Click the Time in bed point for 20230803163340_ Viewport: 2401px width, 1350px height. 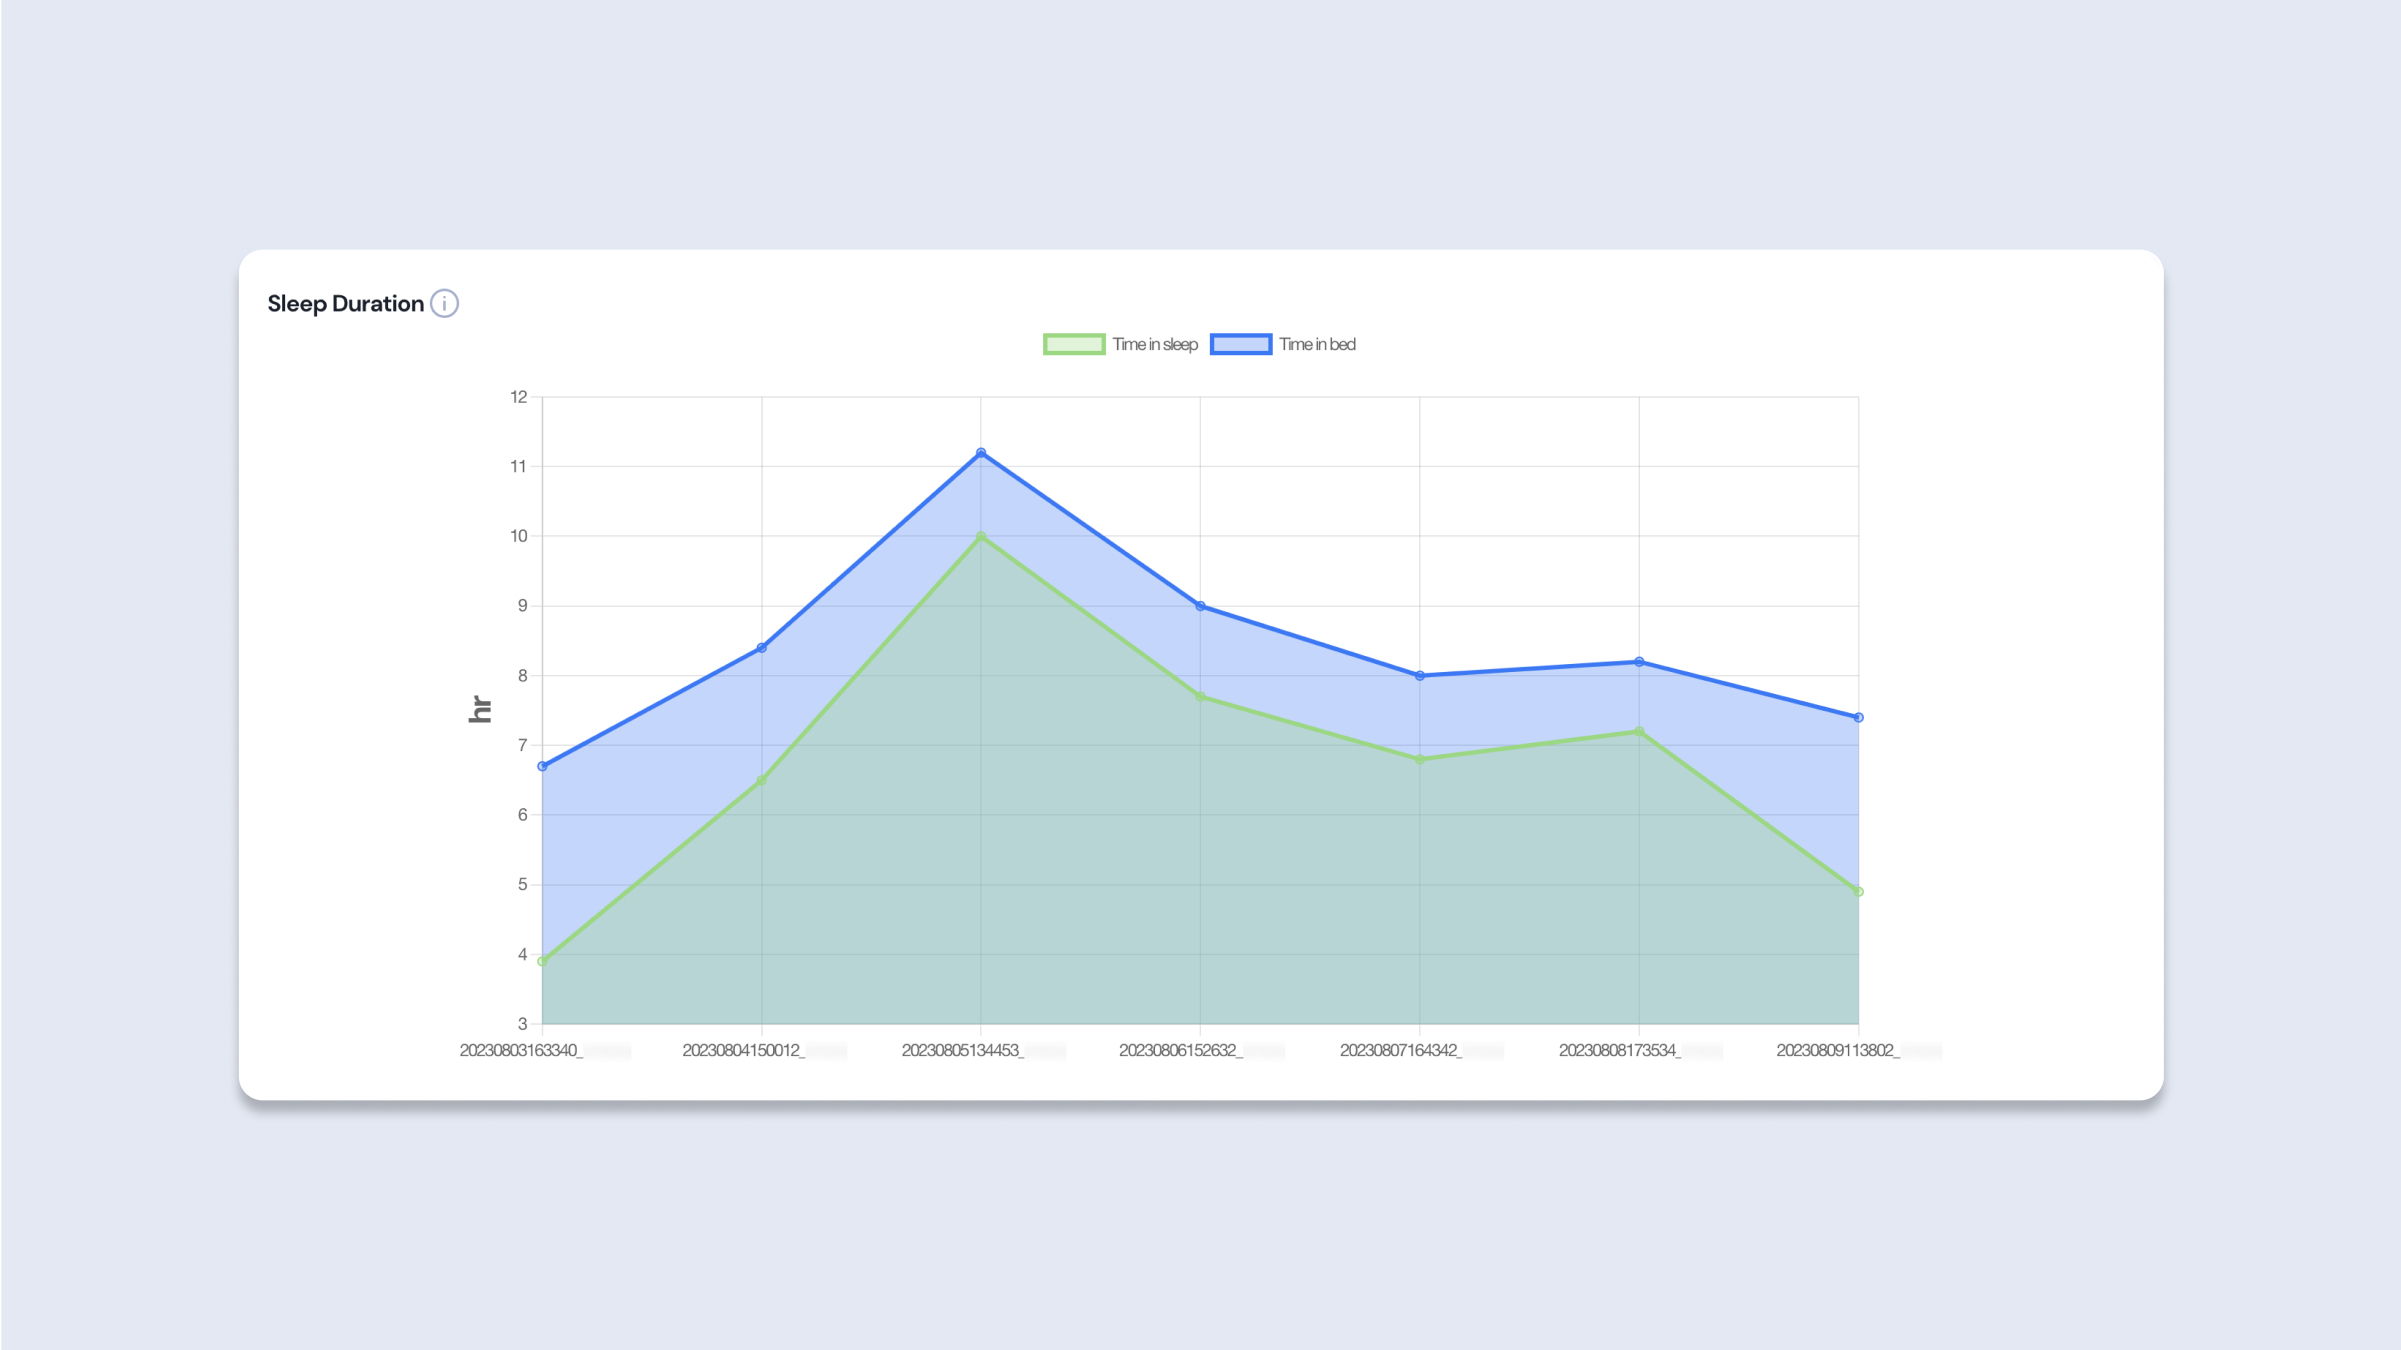pos(543,766)
